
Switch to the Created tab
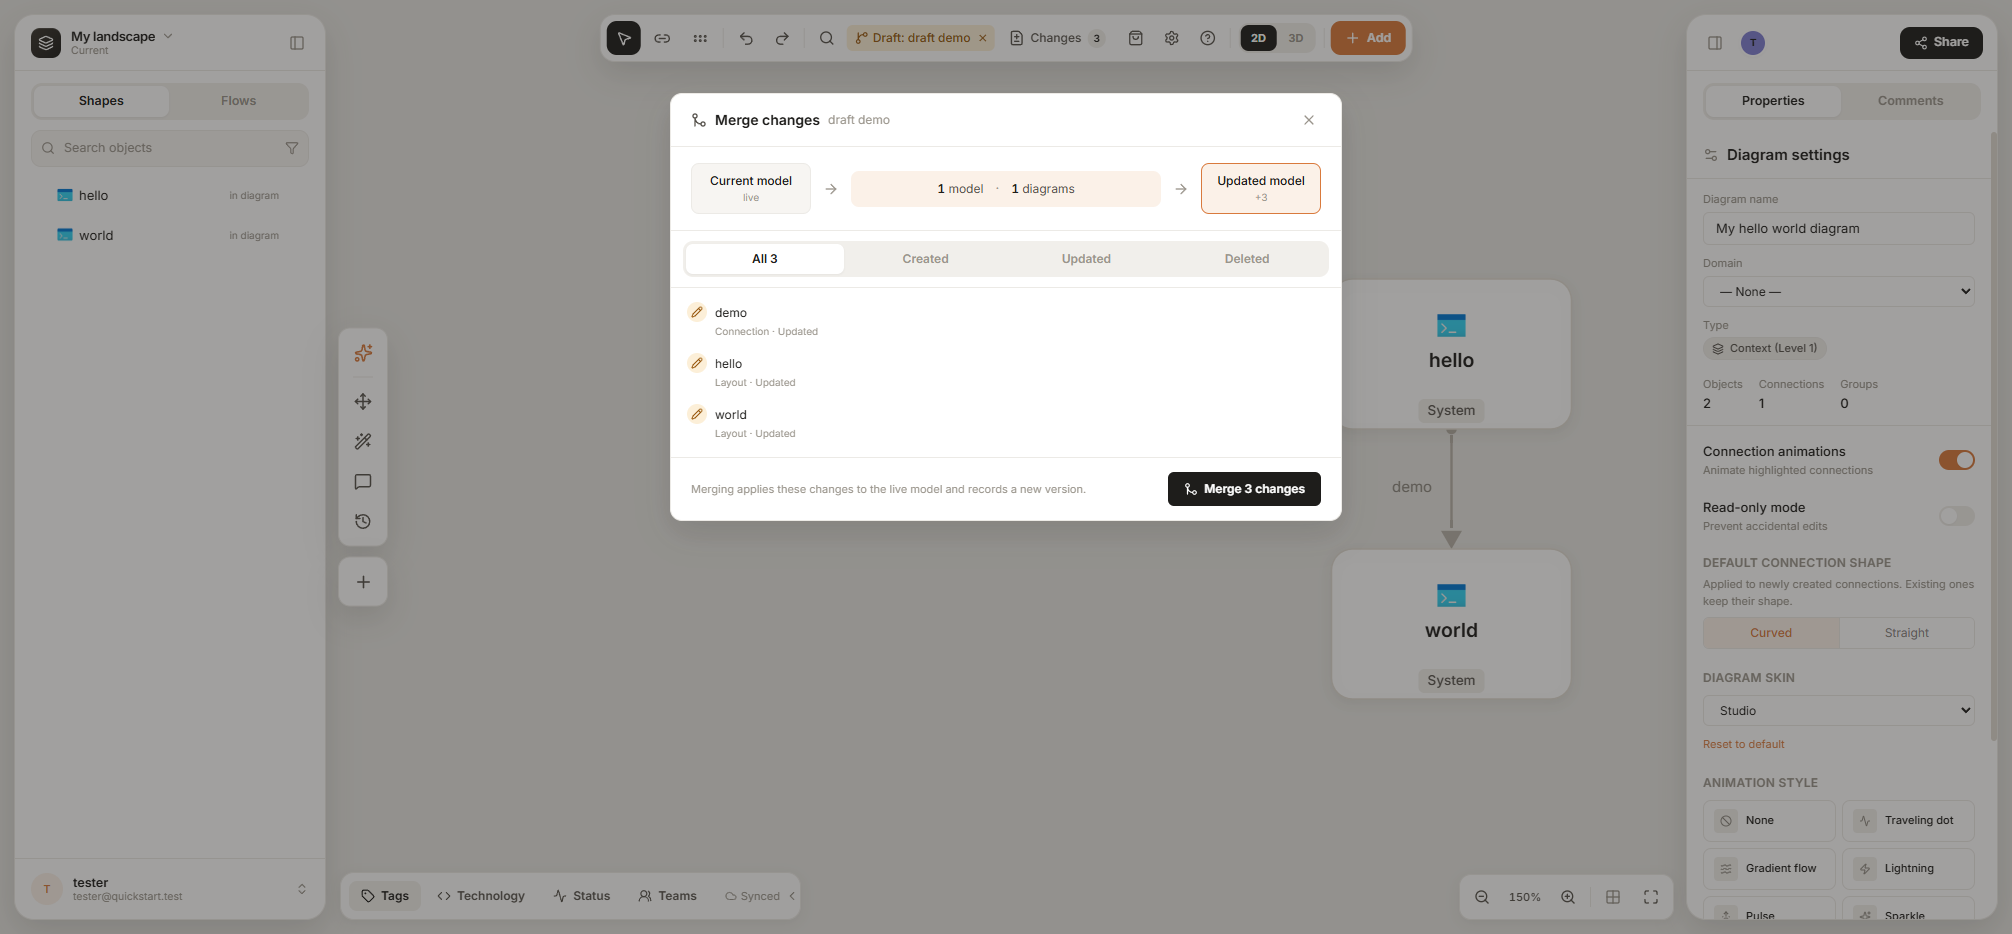tap(925, 259)
